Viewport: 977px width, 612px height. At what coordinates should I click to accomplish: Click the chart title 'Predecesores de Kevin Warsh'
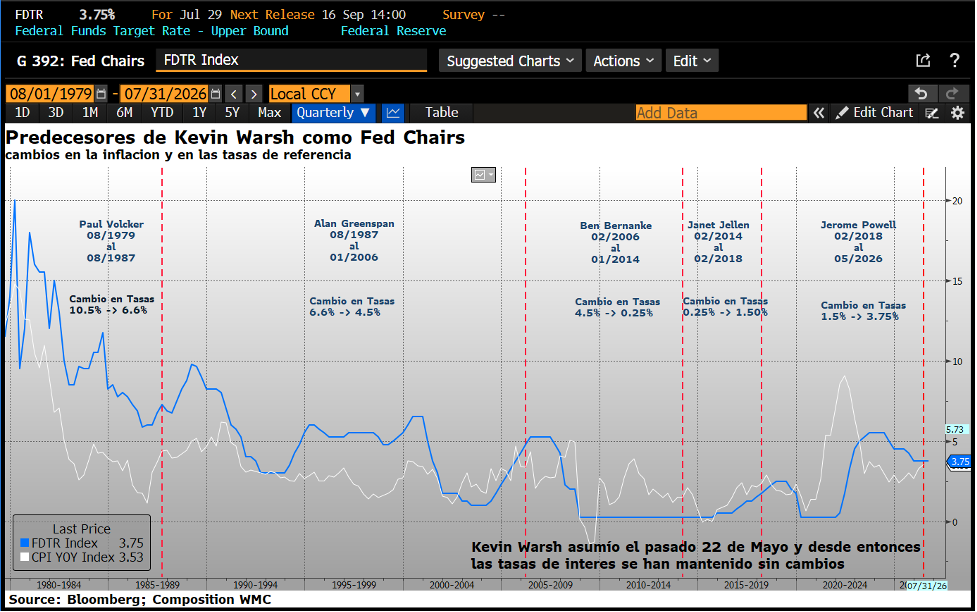[x=235, y=136]
